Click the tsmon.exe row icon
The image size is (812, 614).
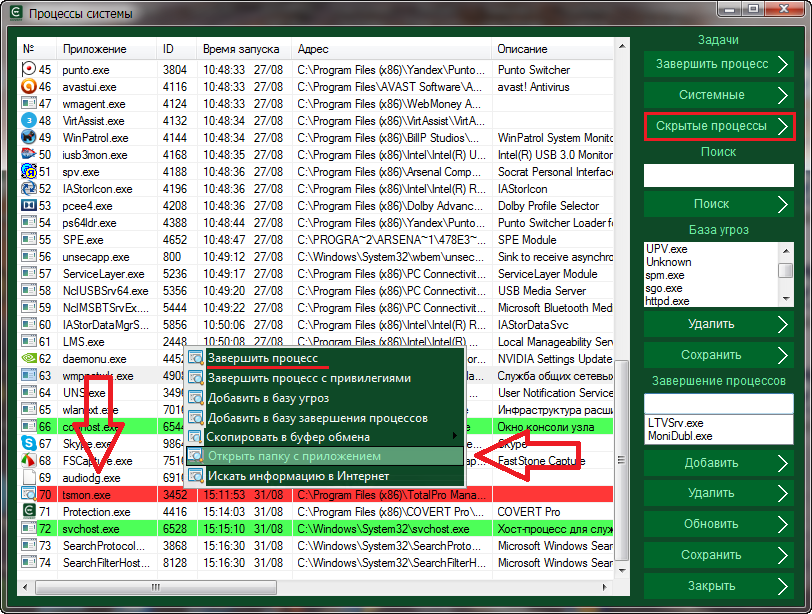click(29, 494)
